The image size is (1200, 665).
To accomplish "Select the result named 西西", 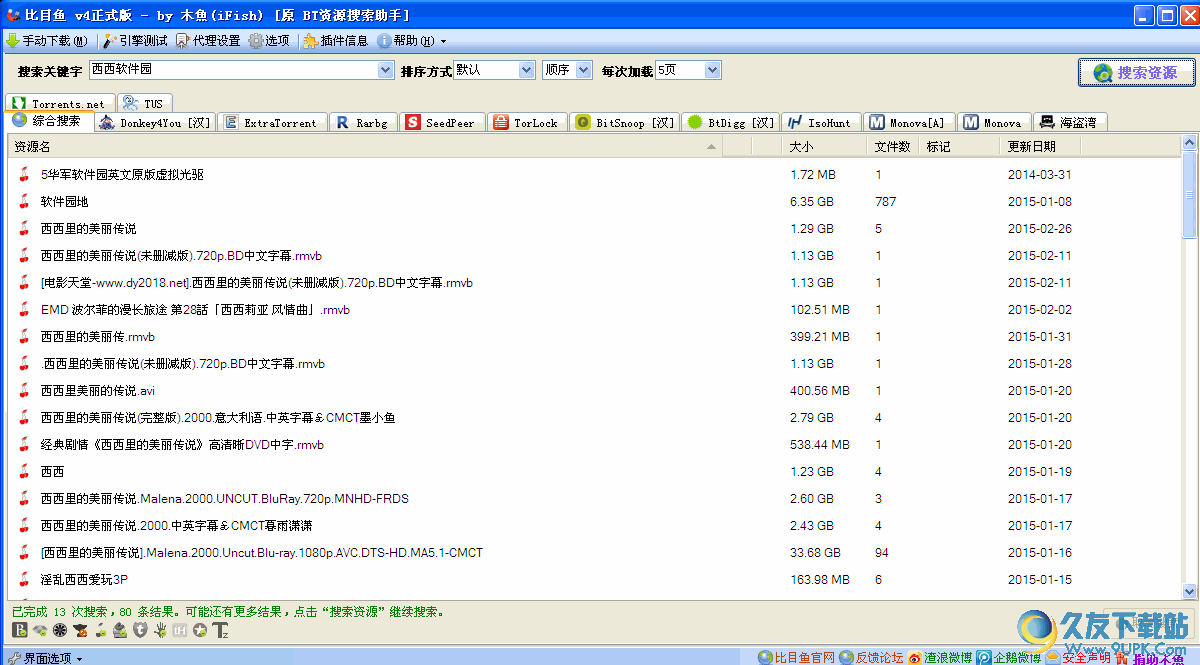I will click(52, 472).
